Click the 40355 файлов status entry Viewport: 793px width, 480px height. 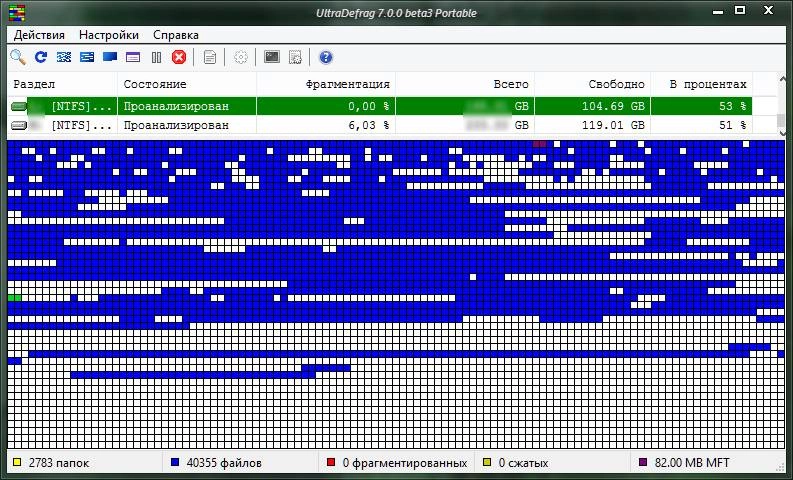point(224,463)
